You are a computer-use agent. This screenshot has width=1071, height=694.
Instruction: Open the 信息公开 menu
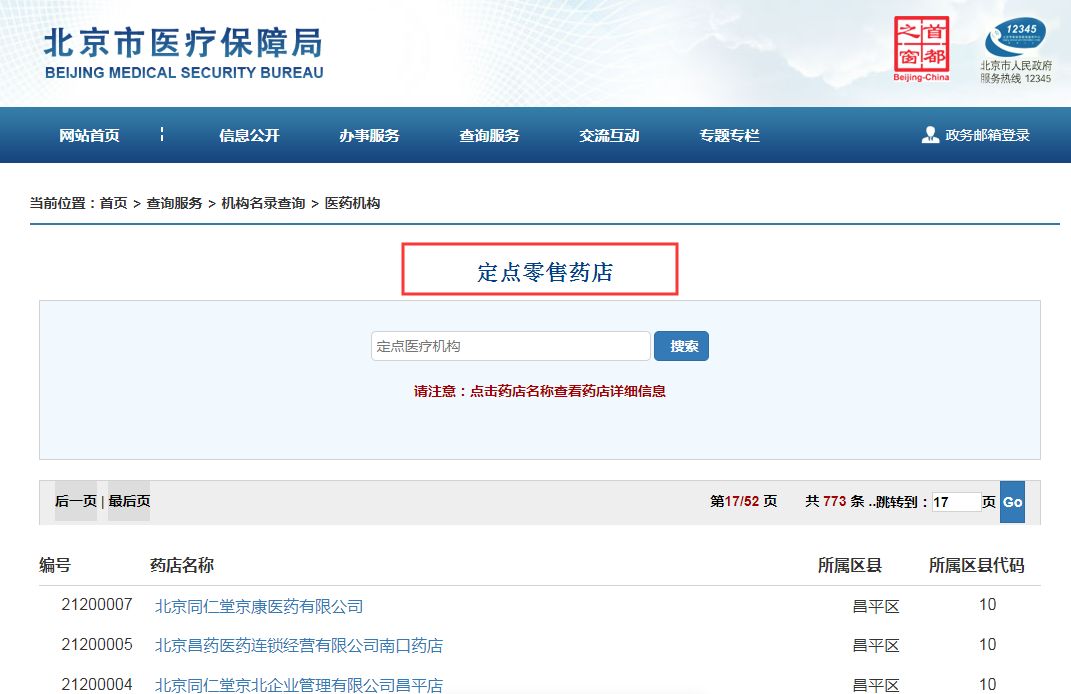point(249,135)
